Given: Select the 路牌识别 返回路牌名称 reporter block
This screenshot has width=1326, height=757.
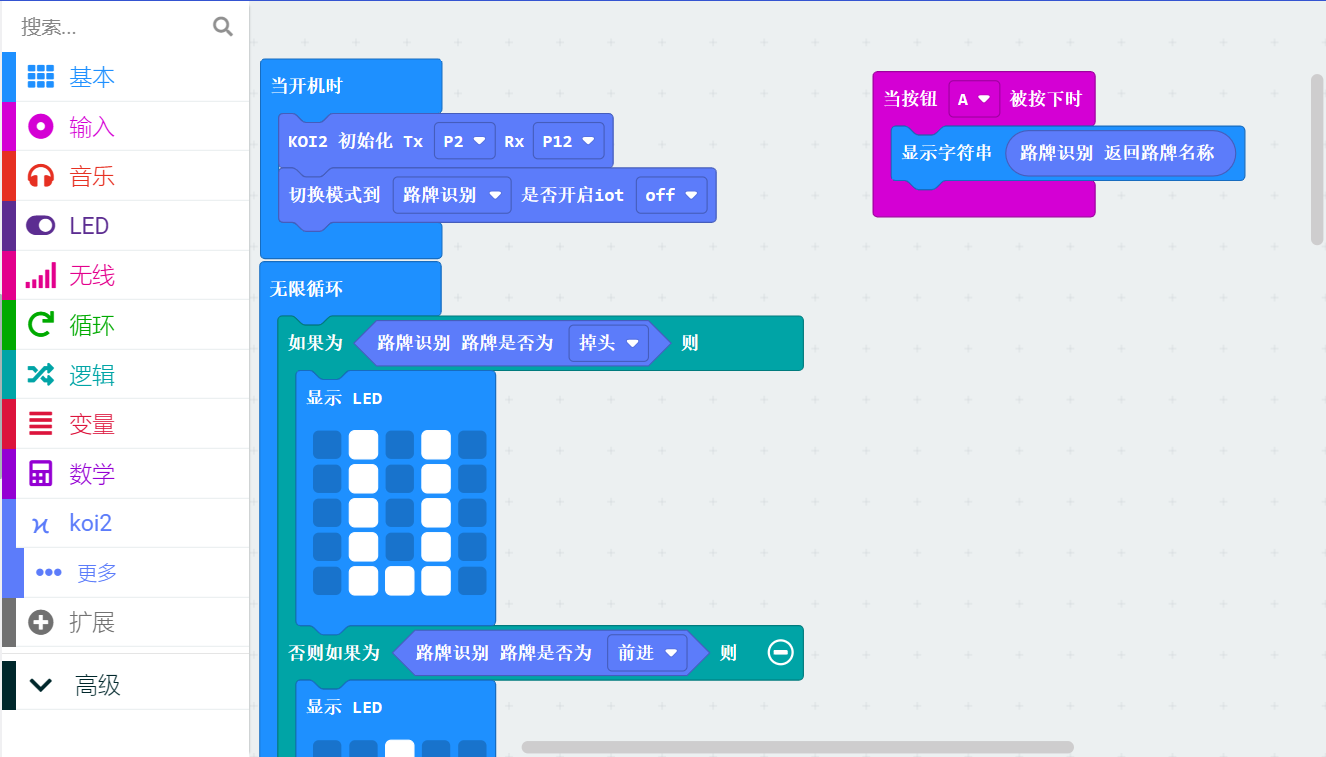Looking at the screenshot, I should (x=1120, y=153).
